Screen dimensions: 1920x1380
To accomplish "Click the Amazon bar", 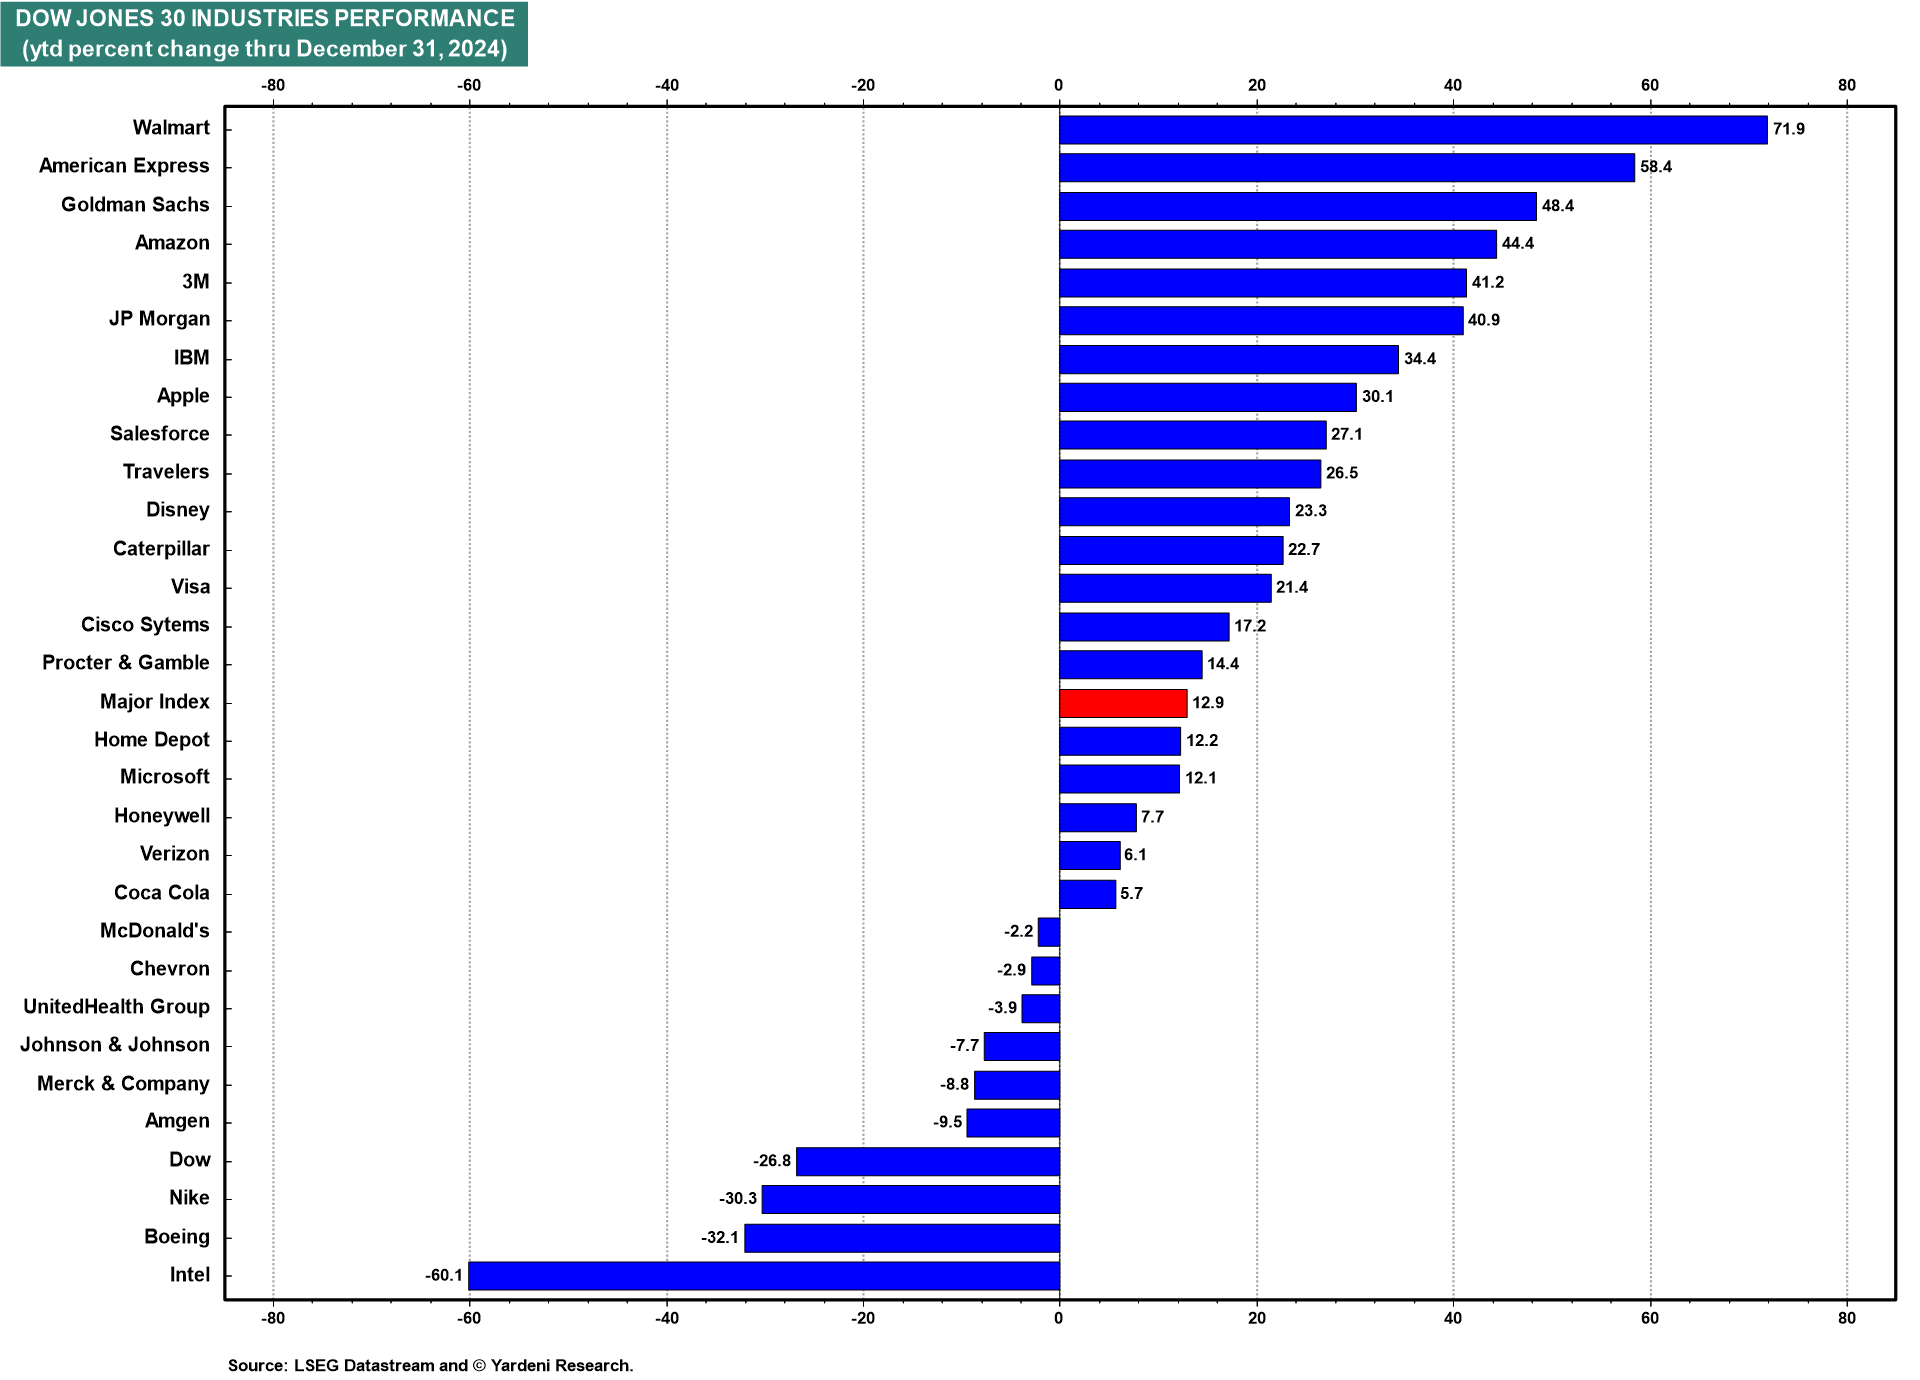I will pyautogui.click(x=1277, y=244).
